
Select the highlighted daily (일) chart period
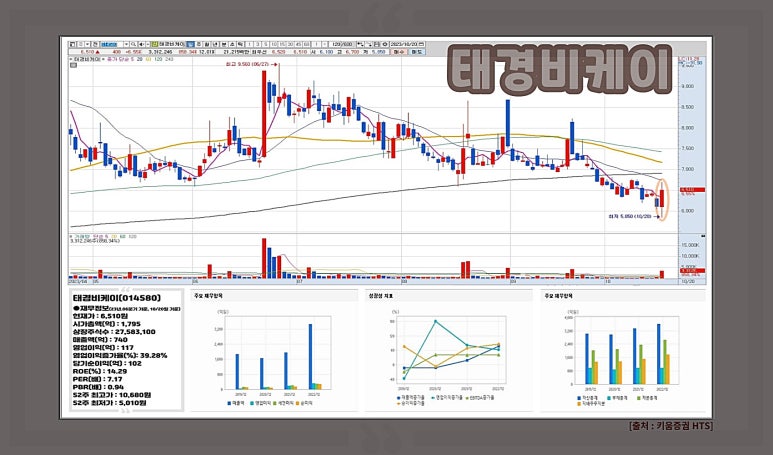coord(190,44)
